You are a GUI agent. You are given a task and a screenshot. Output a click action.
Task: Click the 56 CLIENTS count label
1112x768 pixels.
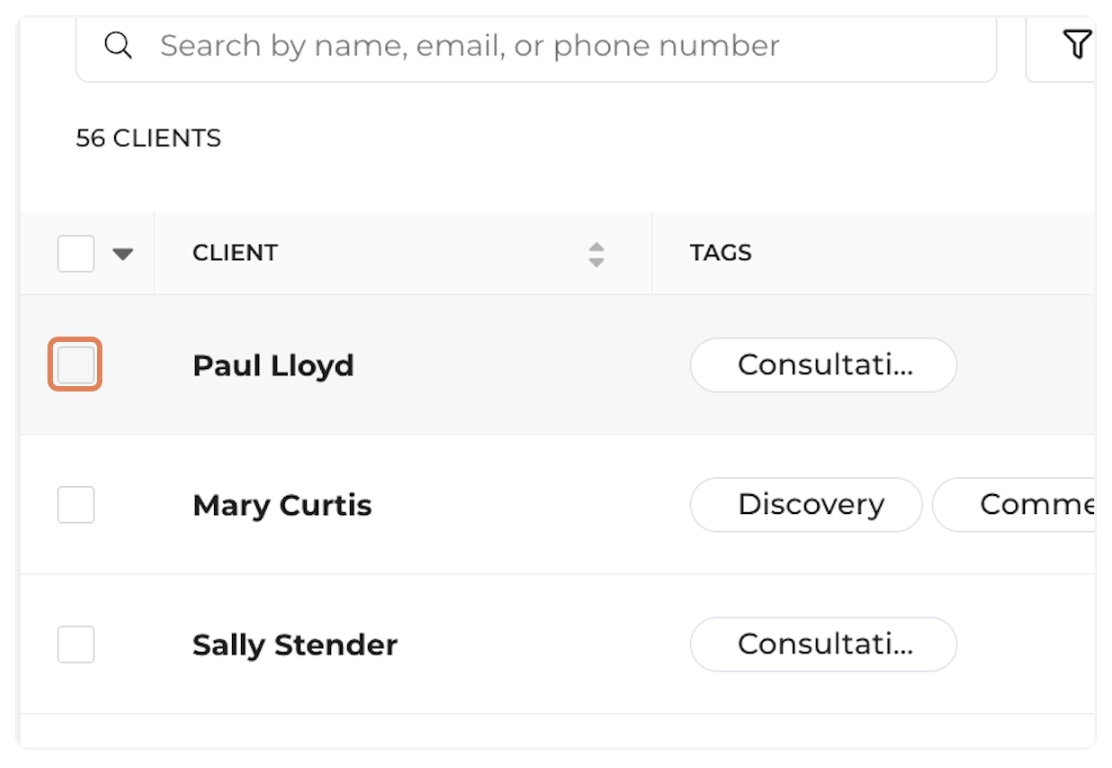pos(149,138)
